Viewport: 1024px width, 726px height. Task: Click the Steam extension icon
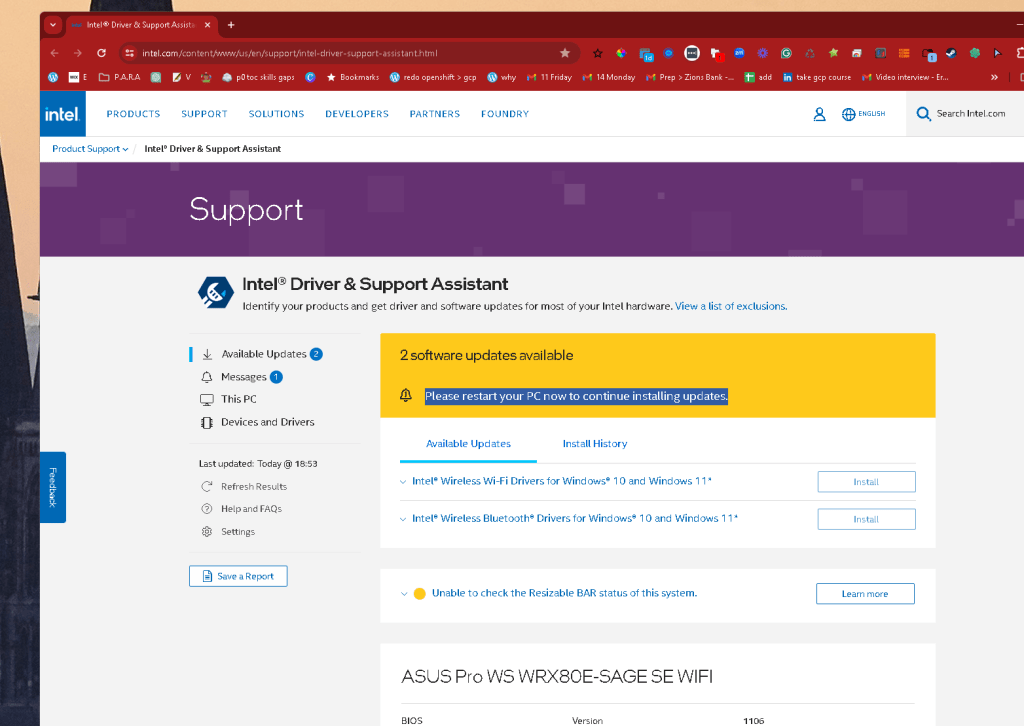952,53
